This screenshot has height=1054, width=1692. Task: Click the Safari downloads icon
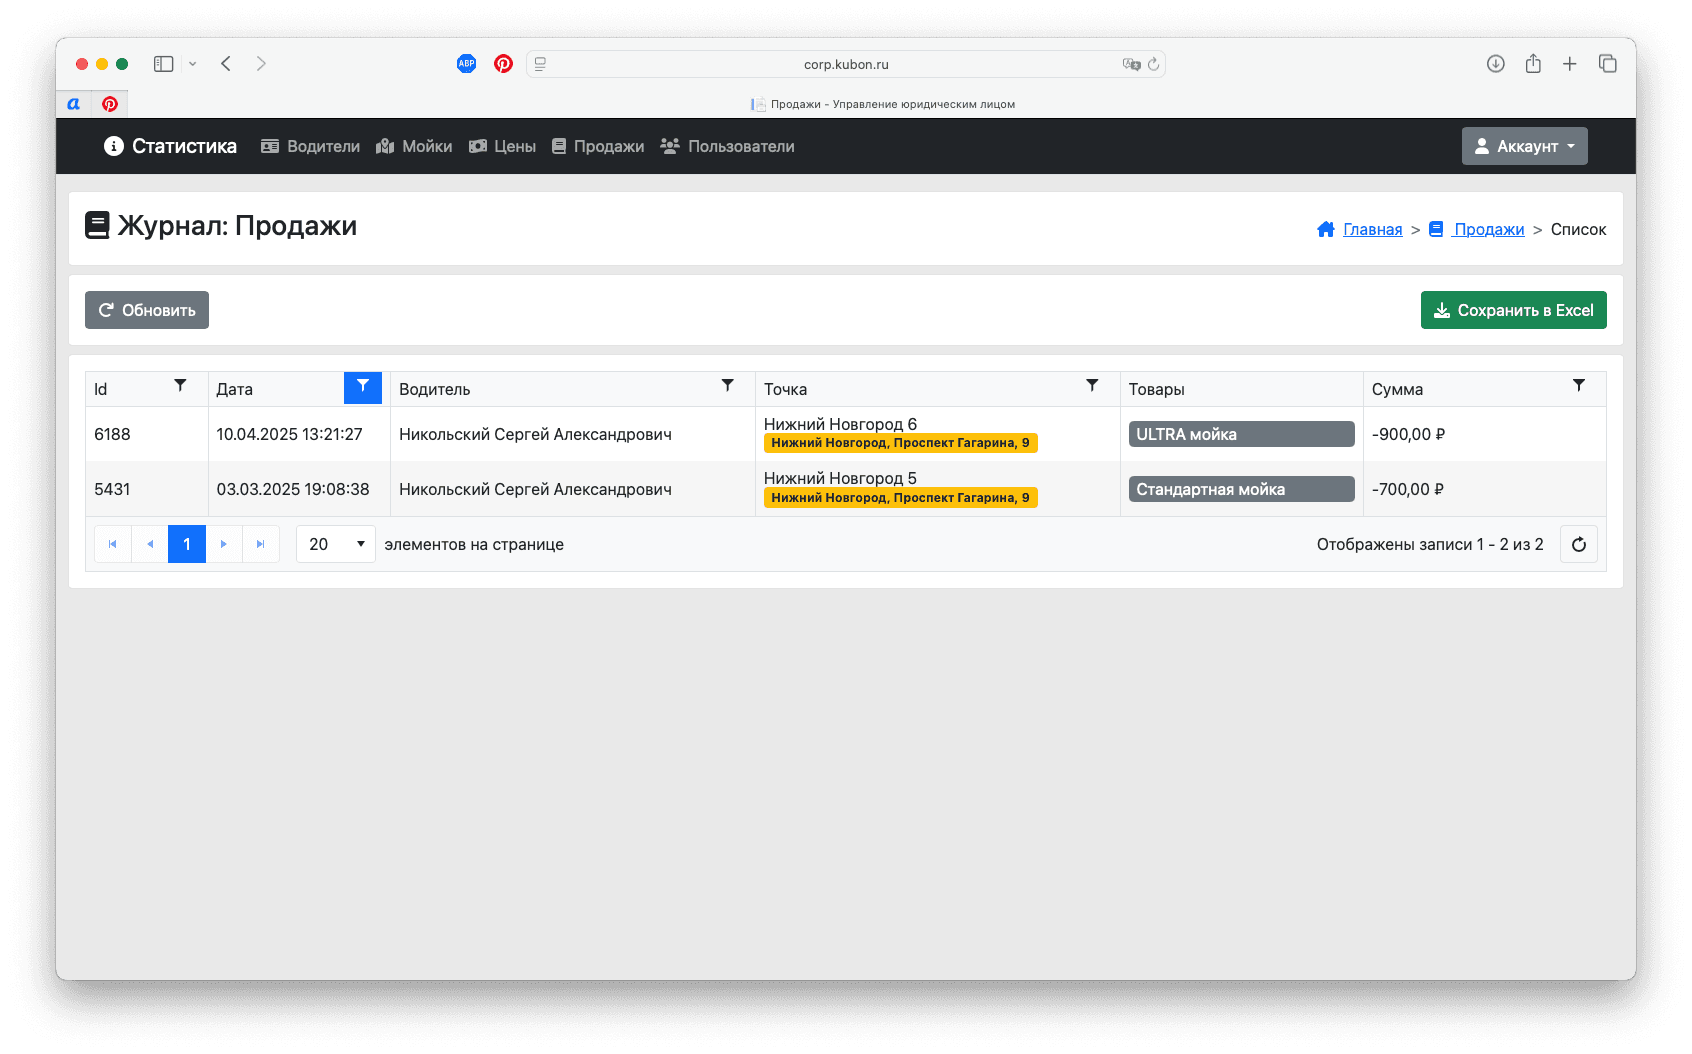pos(1495,64)
